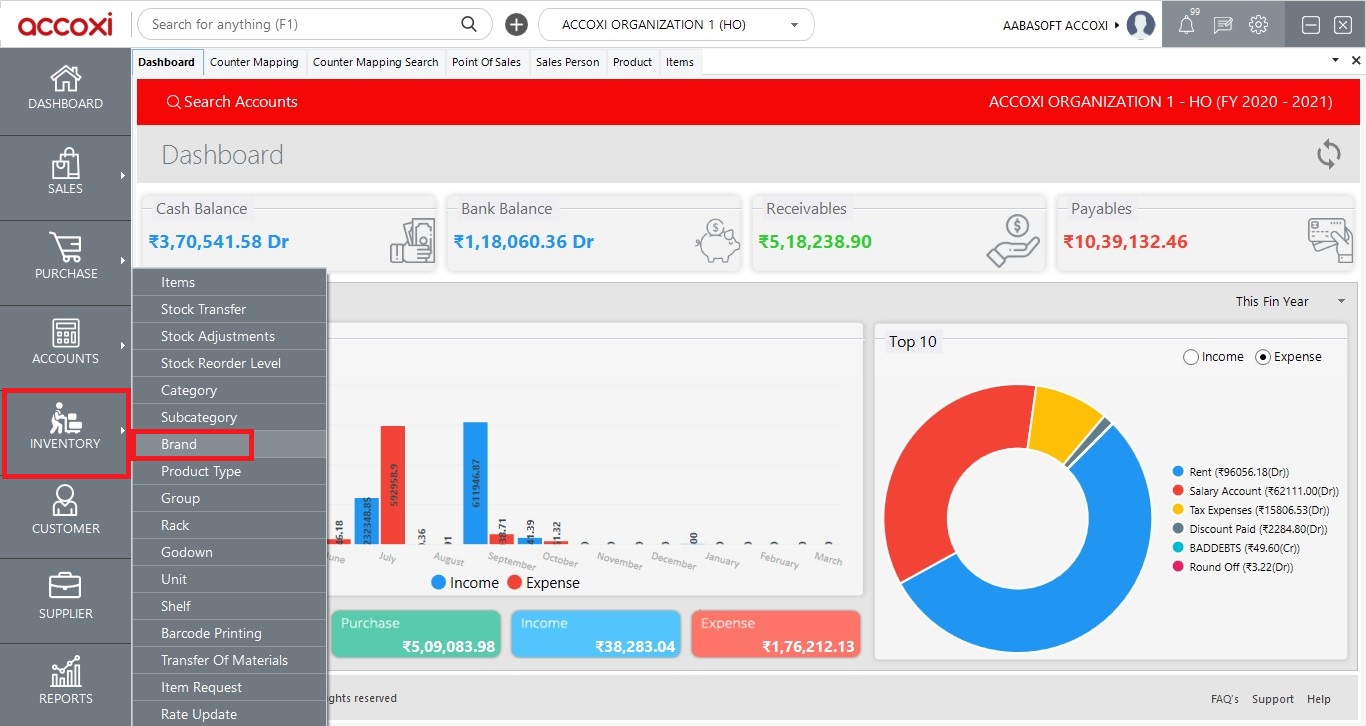Click the Tax Expenses legend color marker

tap(1178, 510)
